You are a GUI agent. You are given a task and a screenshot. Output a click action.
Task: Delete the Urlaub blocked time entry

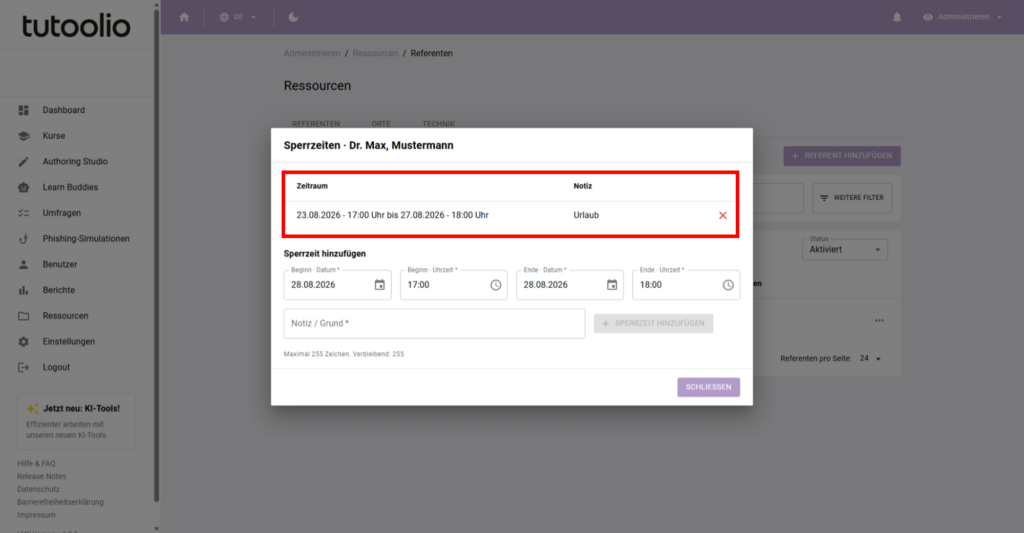722,216
